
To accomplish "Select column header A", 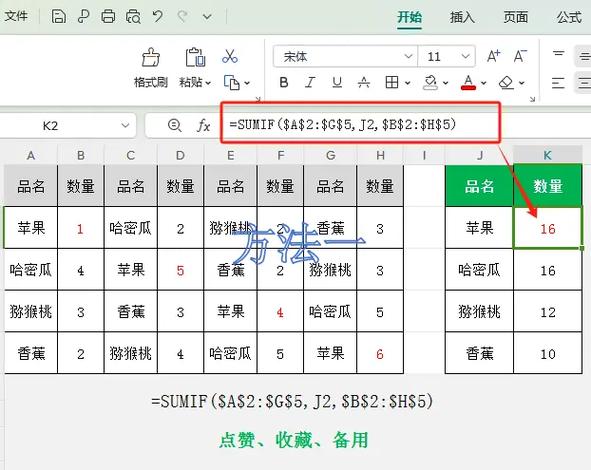I will click(31, 155).
